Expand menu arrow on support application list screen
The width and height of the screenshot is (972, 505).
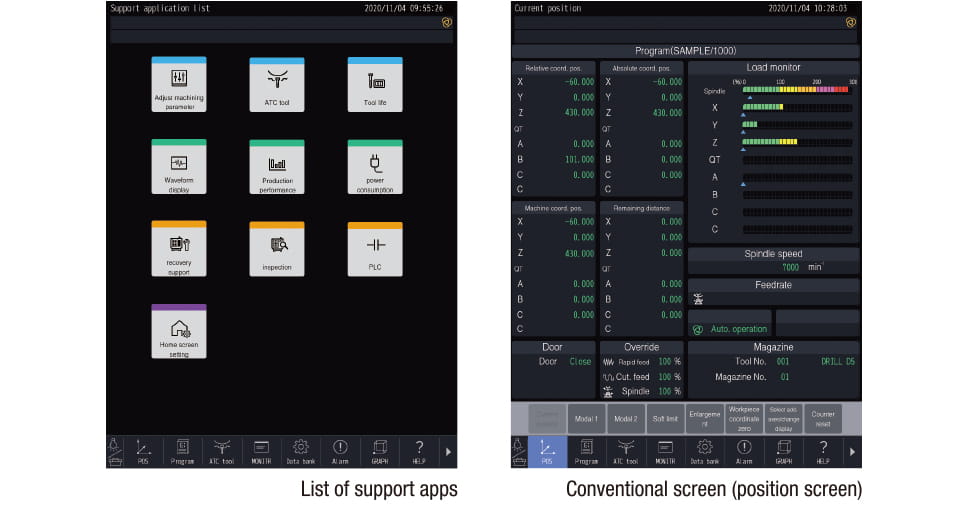tap(448, 452)
